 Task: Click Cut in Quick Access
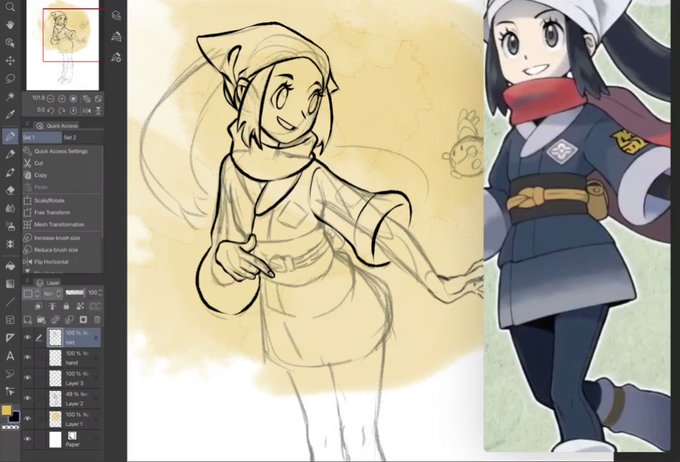pyautogui.click(x=39, y=163)
